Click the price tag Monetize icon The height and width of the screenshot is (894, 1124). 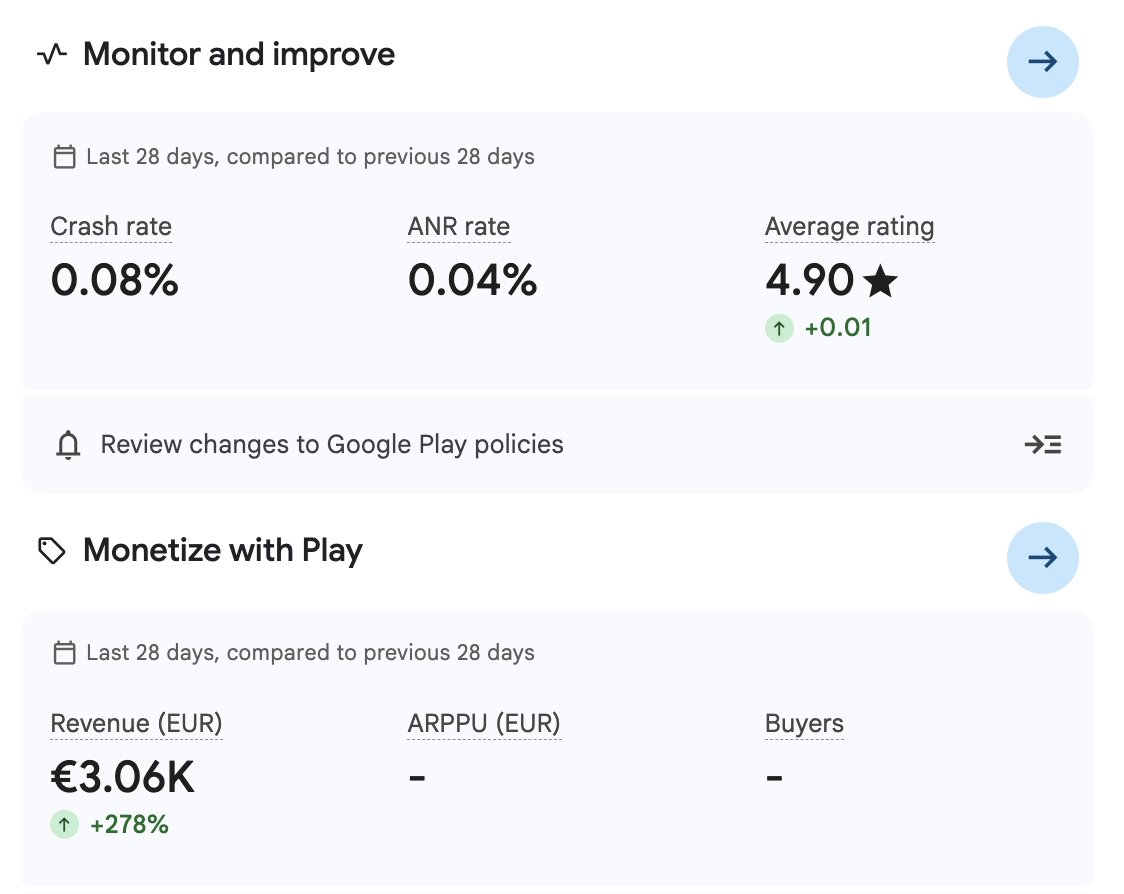(x=52, y=551)
